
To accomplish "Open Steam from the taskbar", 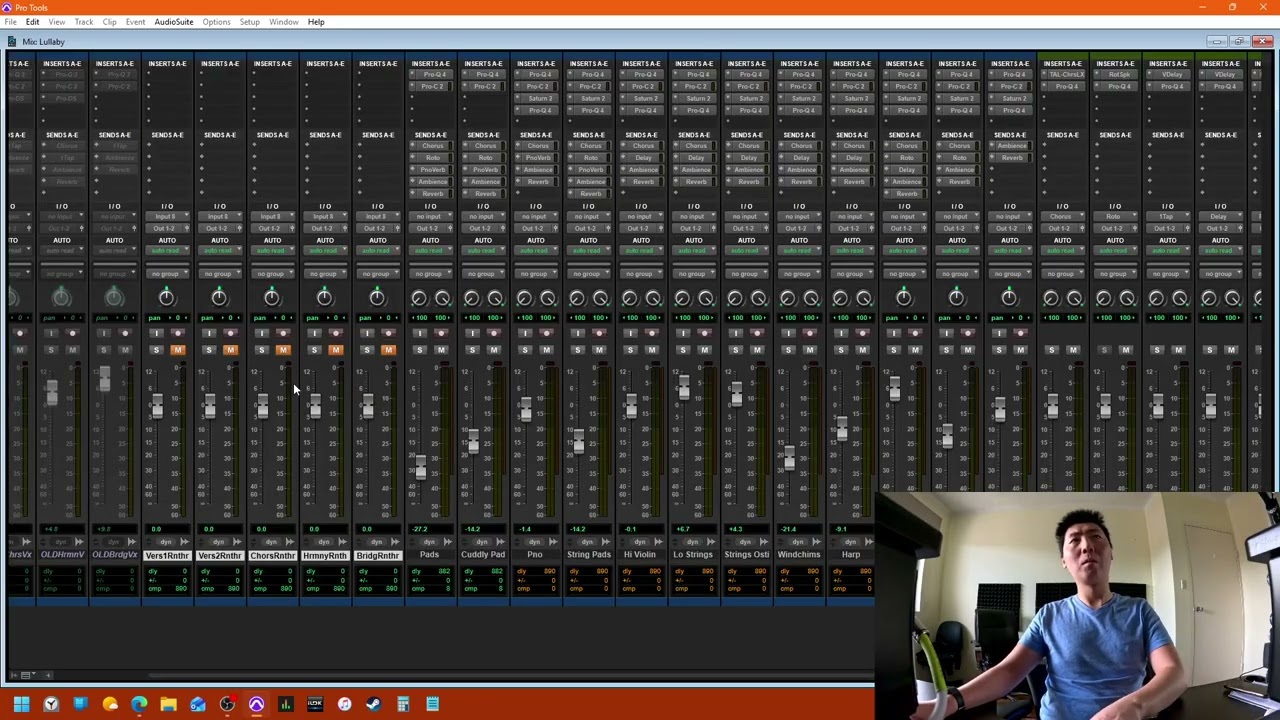I will (x=373, y=704).
